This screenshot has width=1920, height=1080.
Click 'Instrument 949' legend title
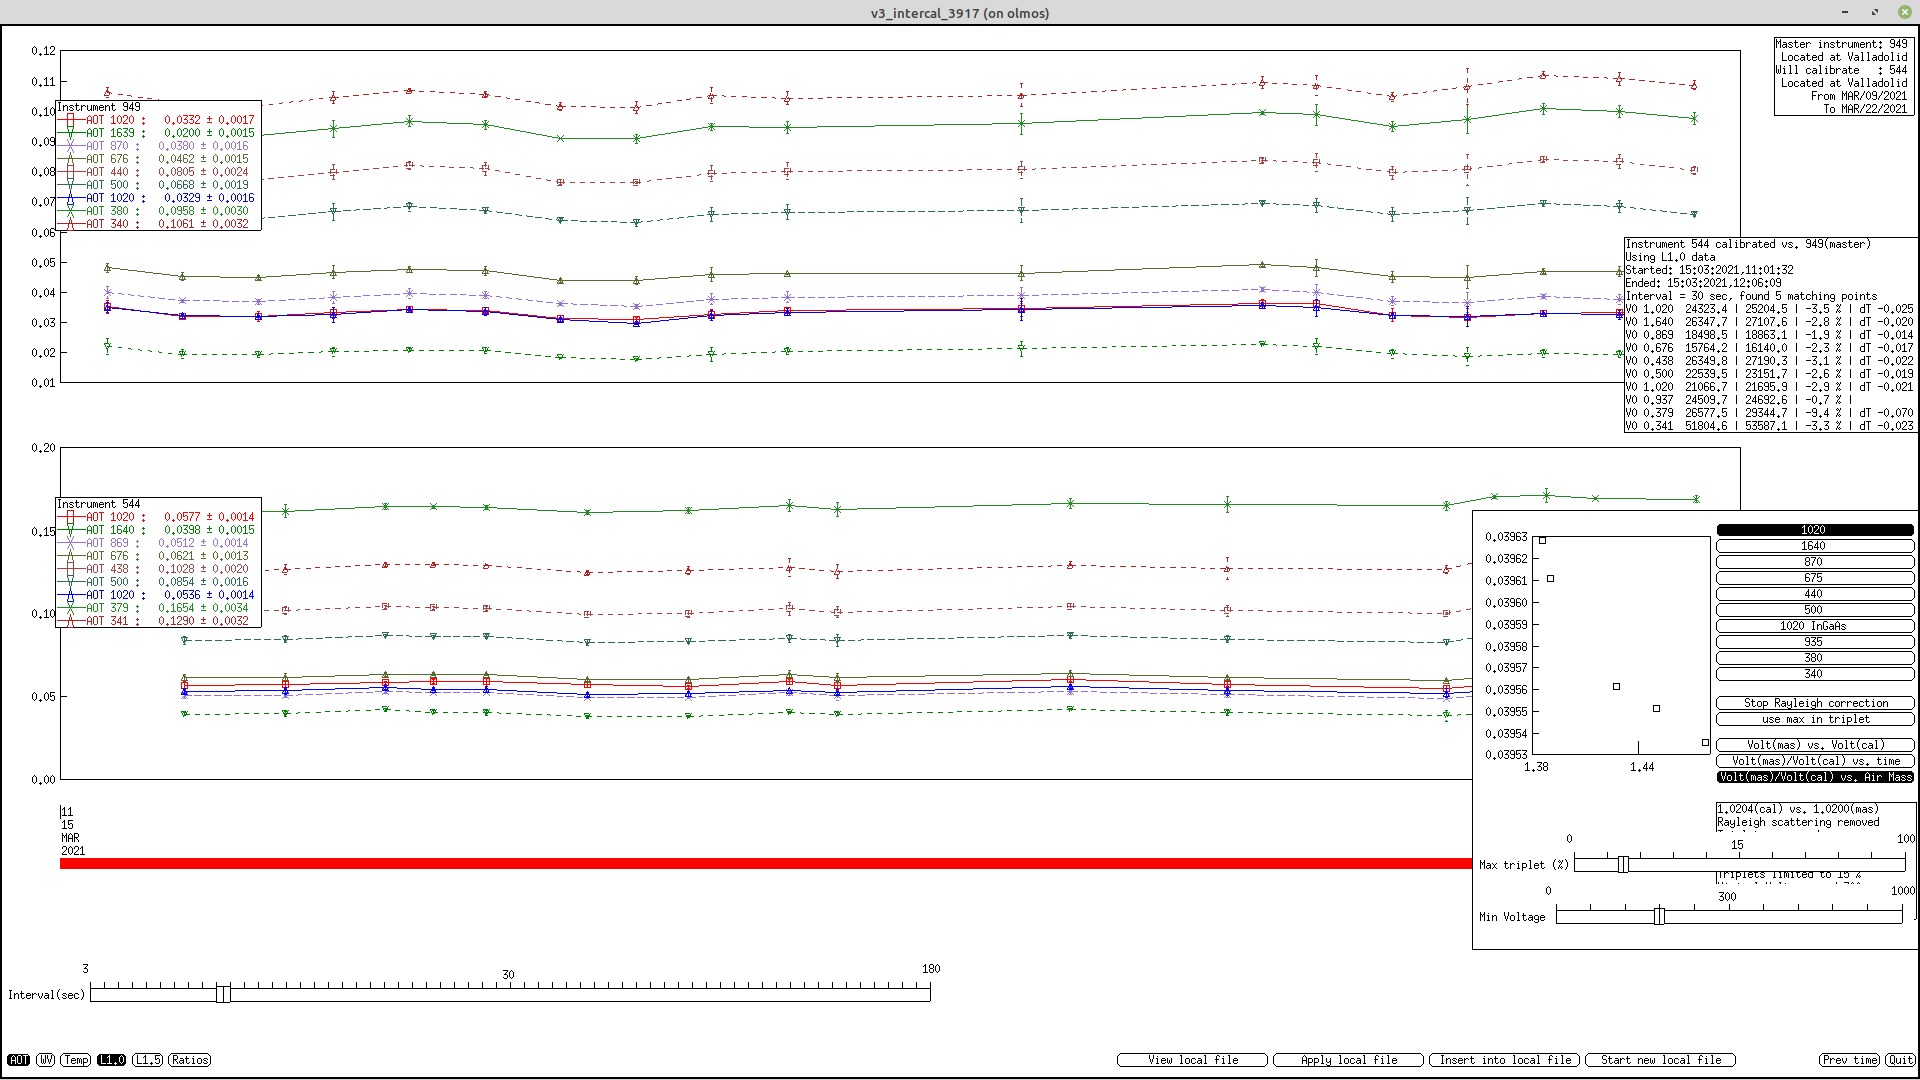(x=99, y=107)
